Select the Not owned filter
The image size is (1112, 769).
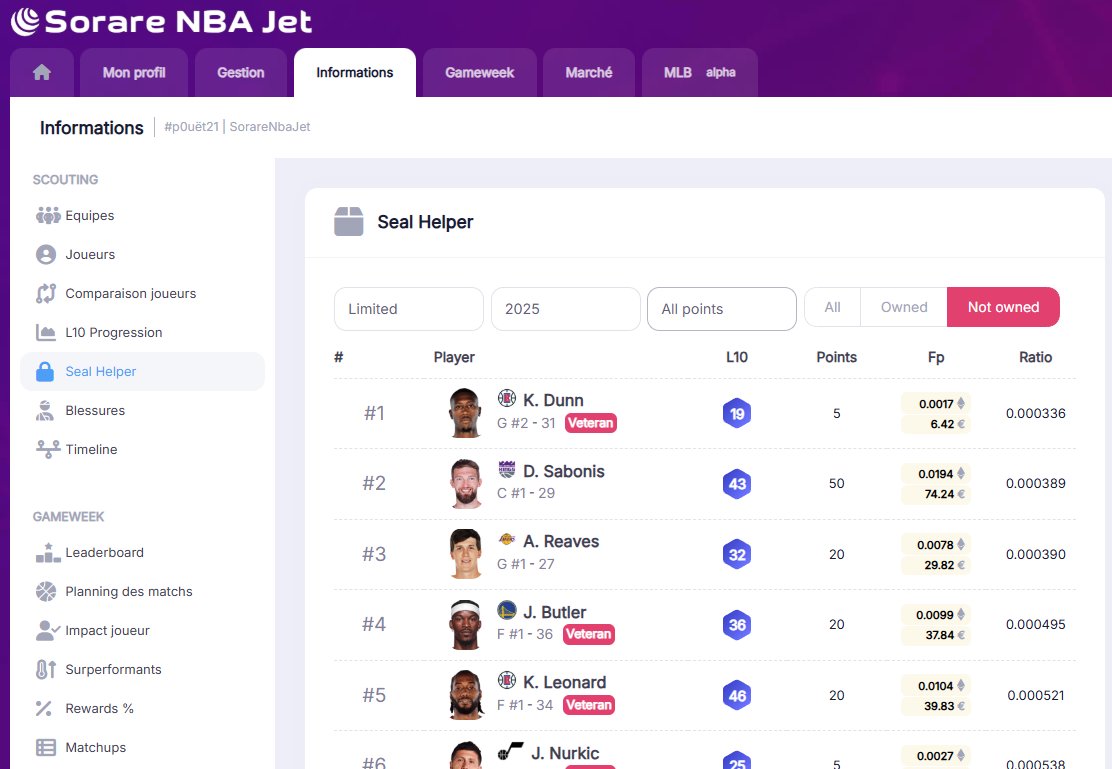coord(1003,307)
